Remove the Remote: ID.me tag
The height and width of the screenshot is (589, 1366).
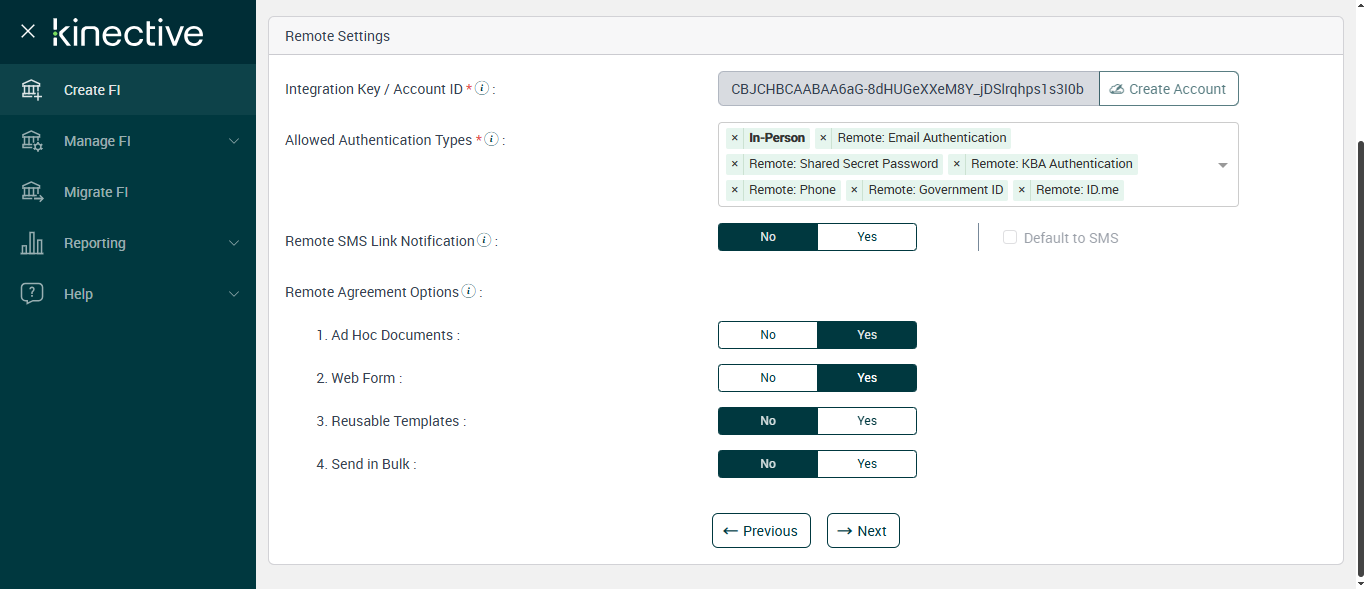1021,190
